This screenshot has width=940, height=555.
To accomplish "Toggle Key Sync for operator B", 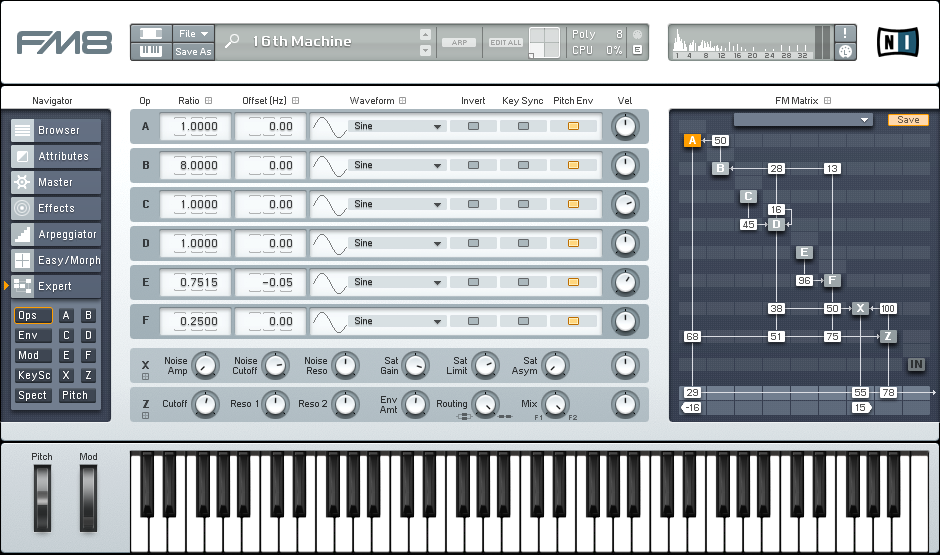I will (523, 165).
